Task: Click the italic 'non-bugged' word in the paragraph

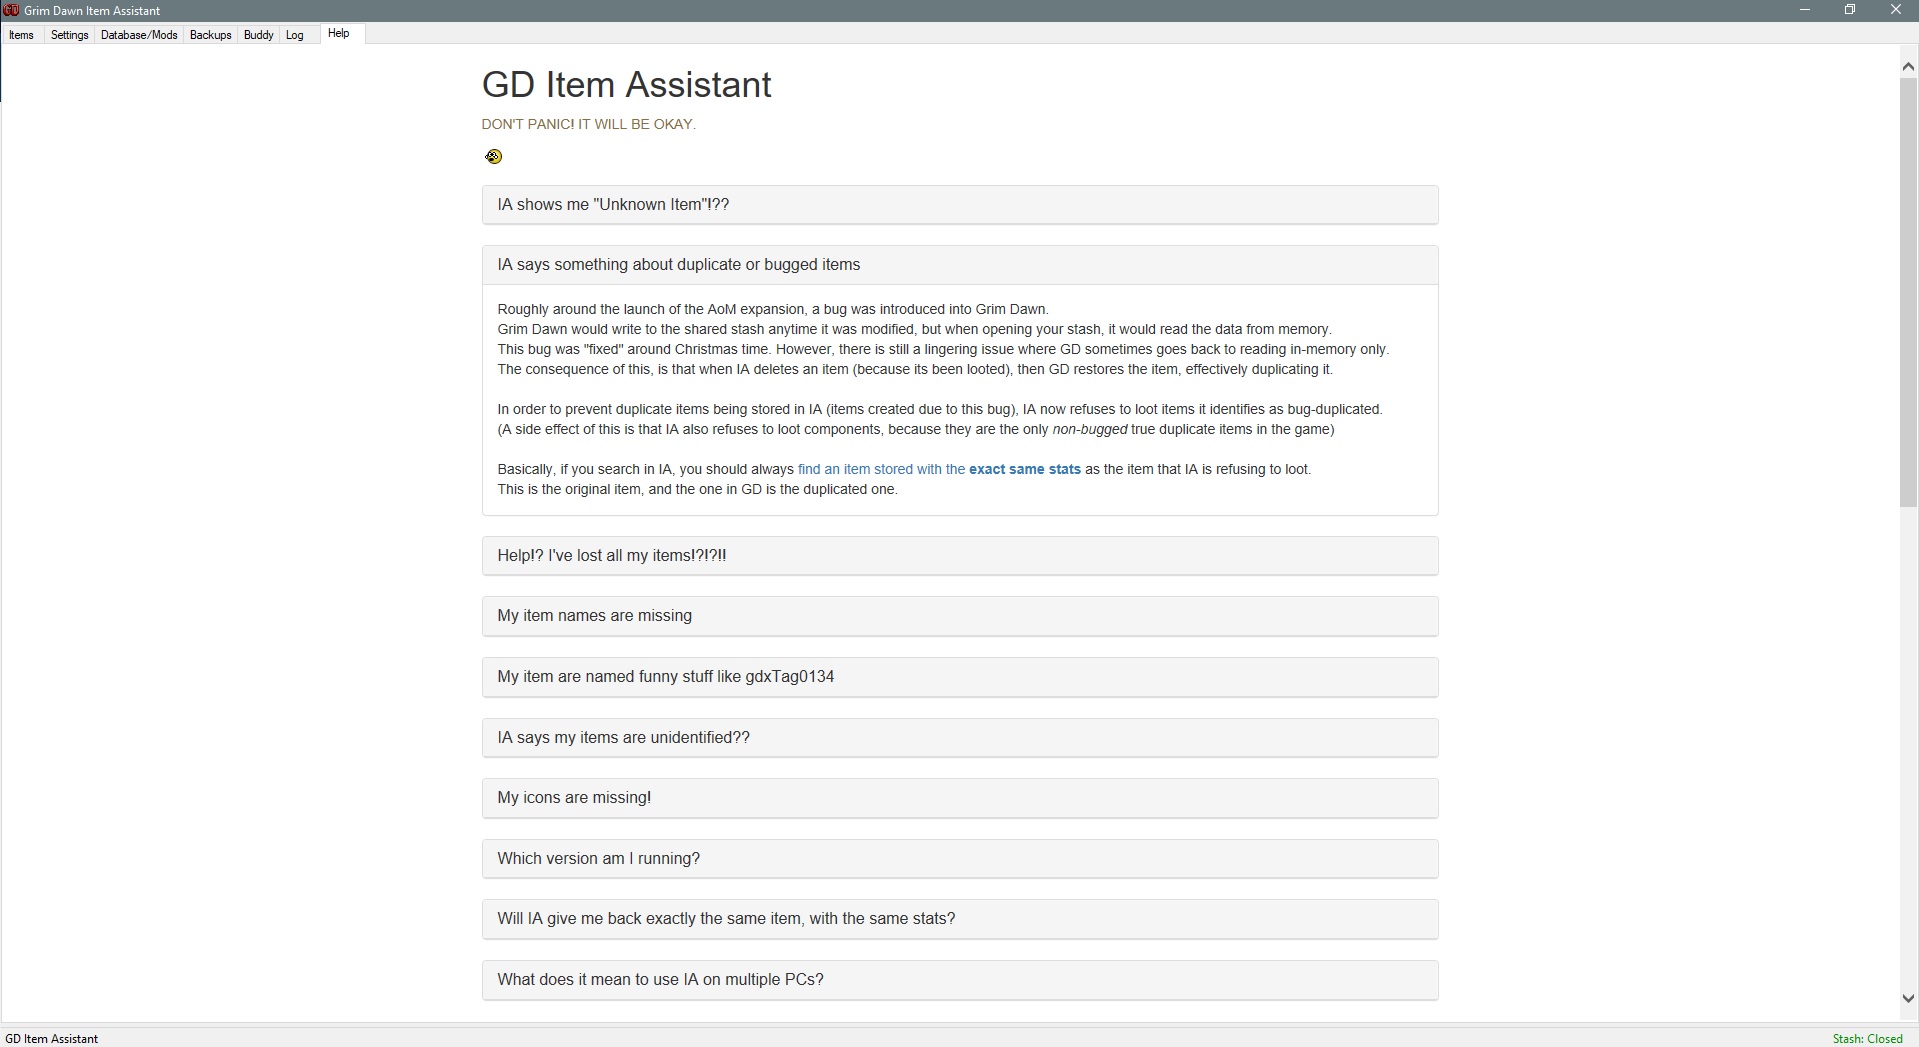Action: click(x=1090, y=429)
